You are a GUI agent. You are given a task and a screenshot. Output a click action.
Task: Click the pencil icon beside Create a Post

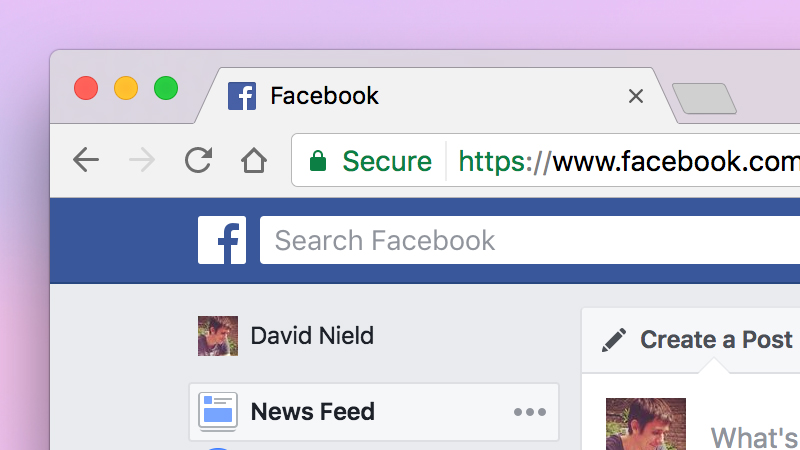click(614, 340)
